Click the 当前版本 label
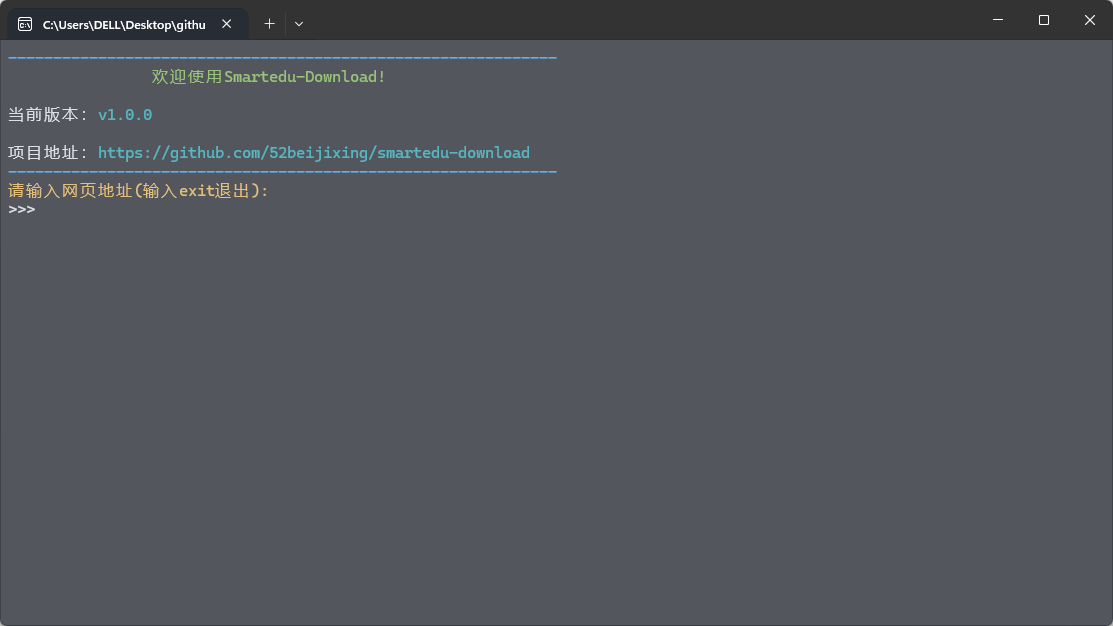This screenshot has width=1113, height=626. coord(48,115)
